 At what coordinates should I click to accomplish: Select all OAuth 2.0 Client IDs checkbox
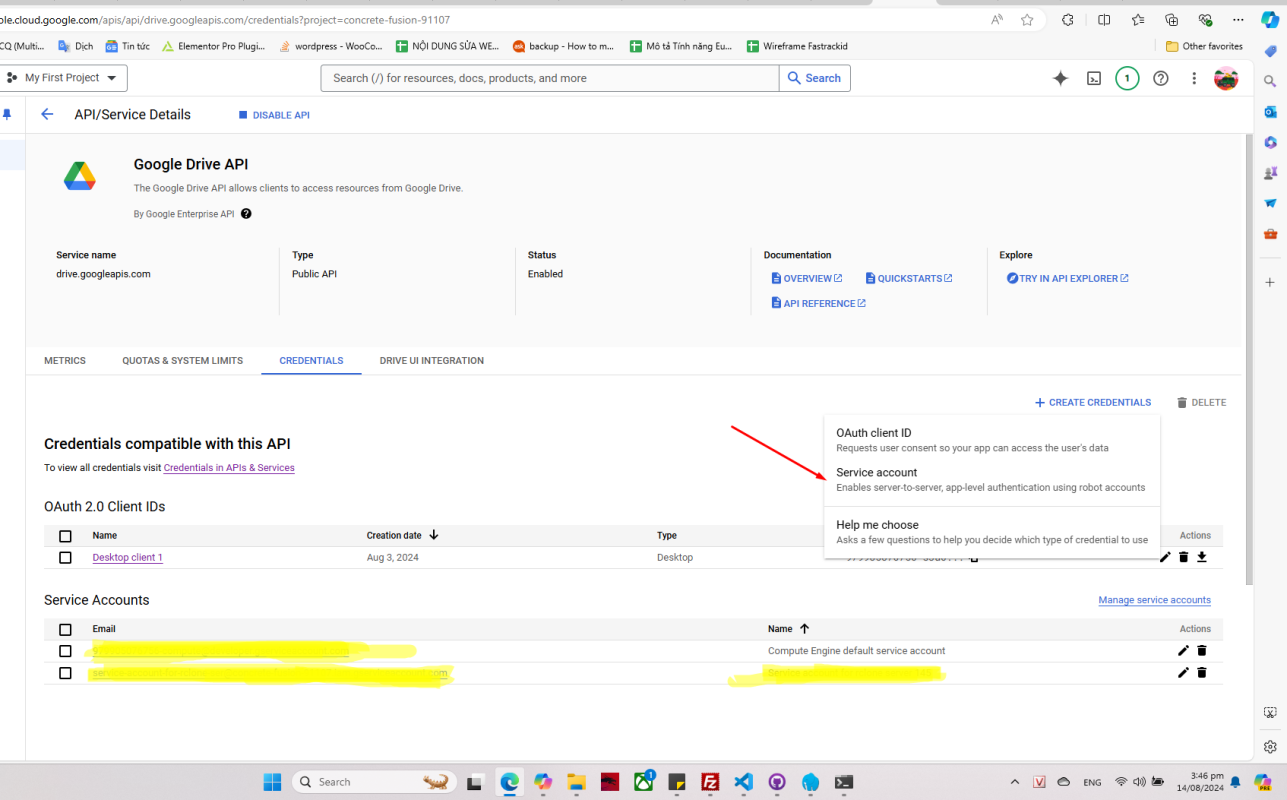[x=65, y=536]
